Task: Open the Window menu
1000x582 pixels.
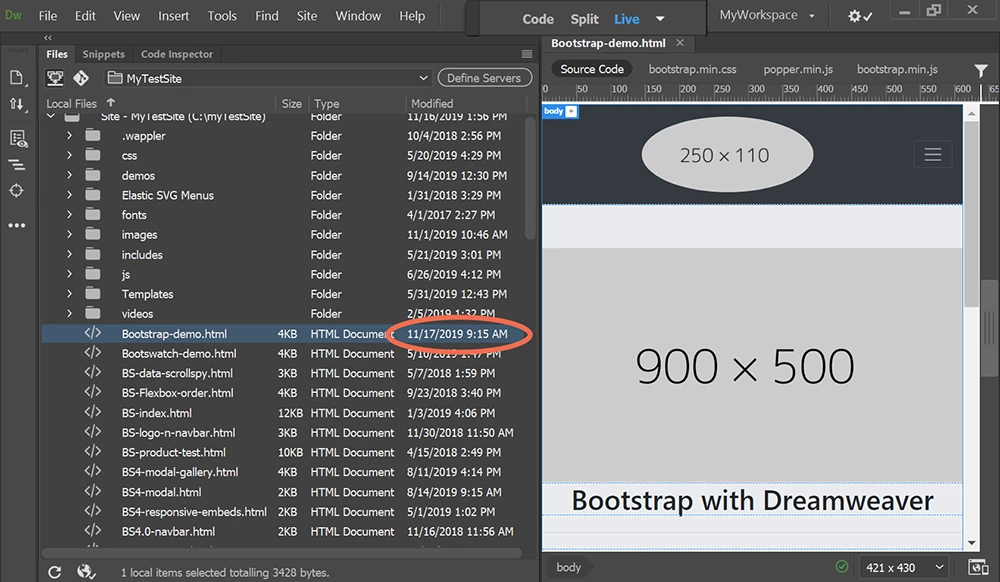Action: (x=358, y=16)
